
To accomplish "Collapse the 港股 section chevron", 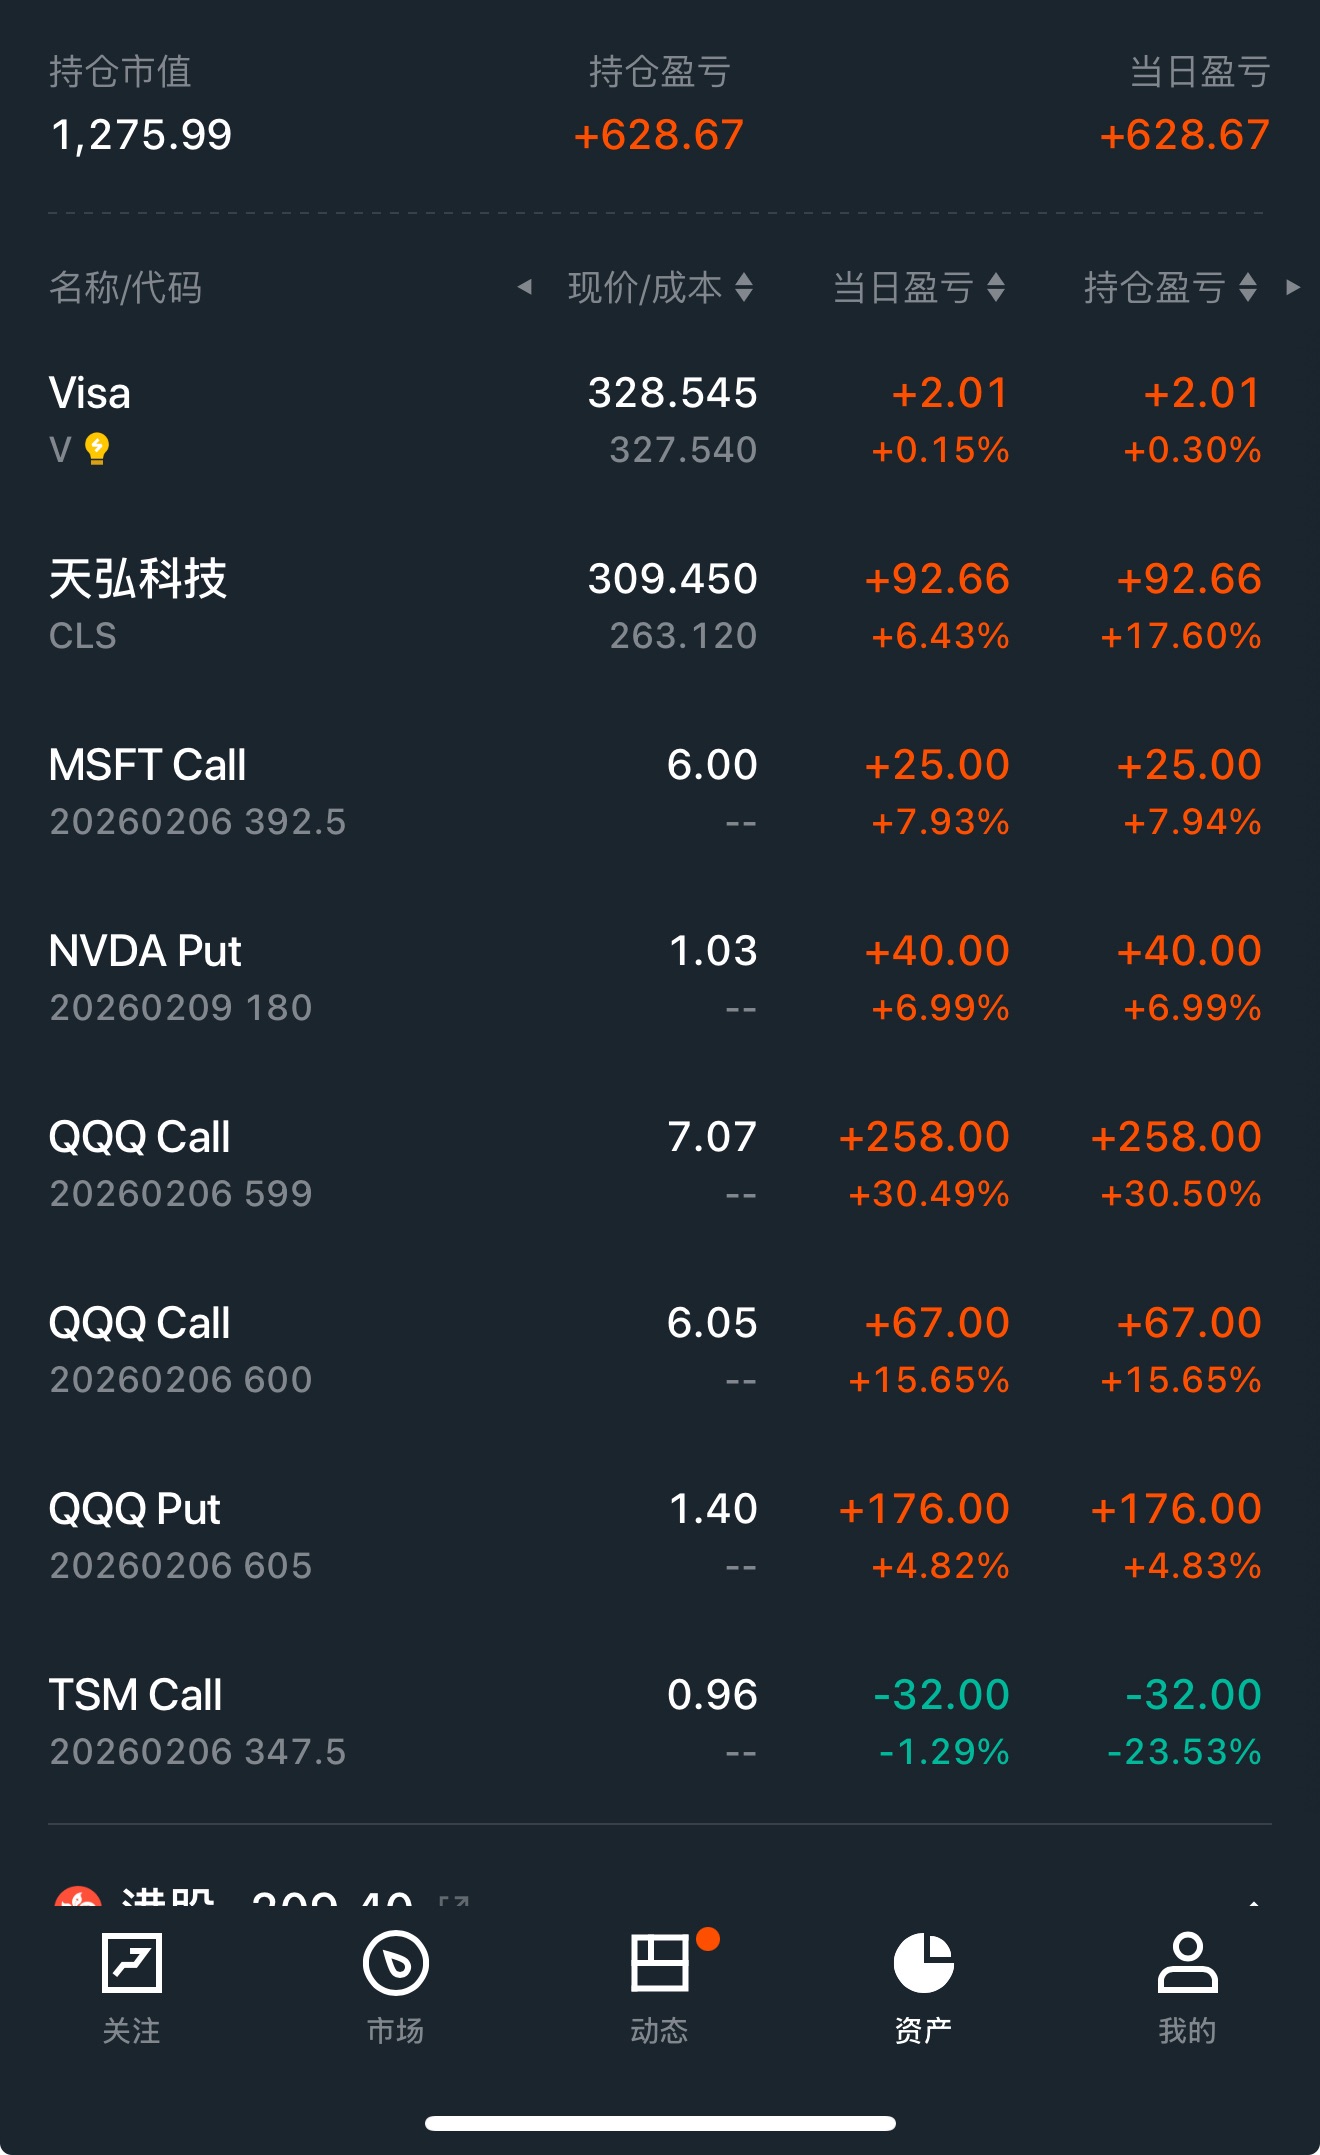I will click(x=1253, y=1898).
